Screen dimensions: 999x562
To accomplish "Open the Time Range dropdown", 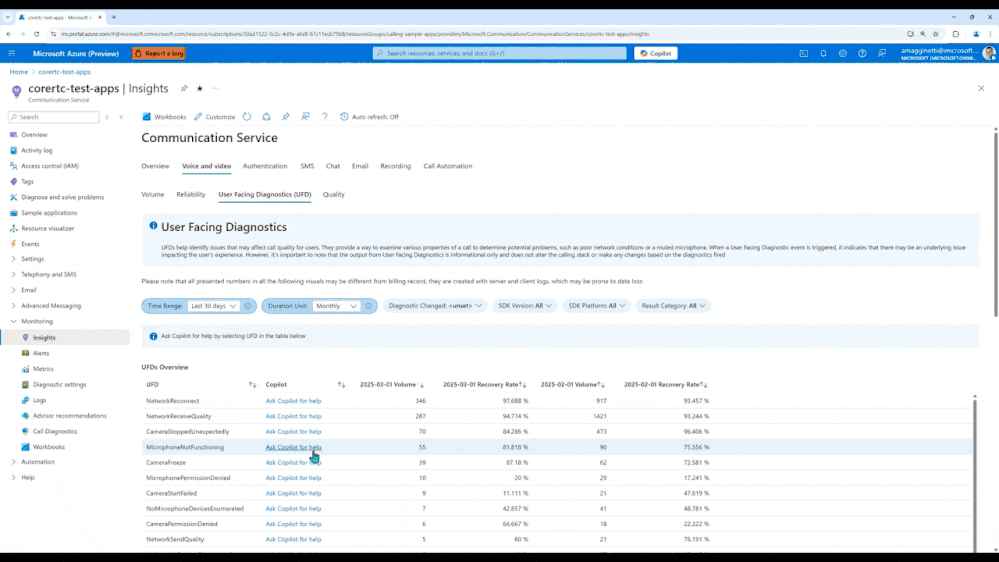I will click(x=213, y=306).
